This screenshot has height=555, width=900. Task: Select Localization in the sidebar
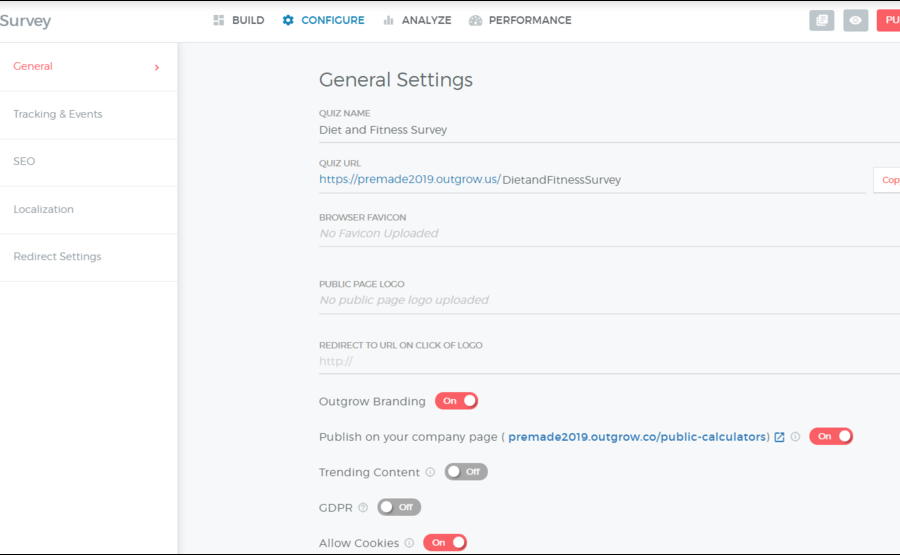coord(44,209)
